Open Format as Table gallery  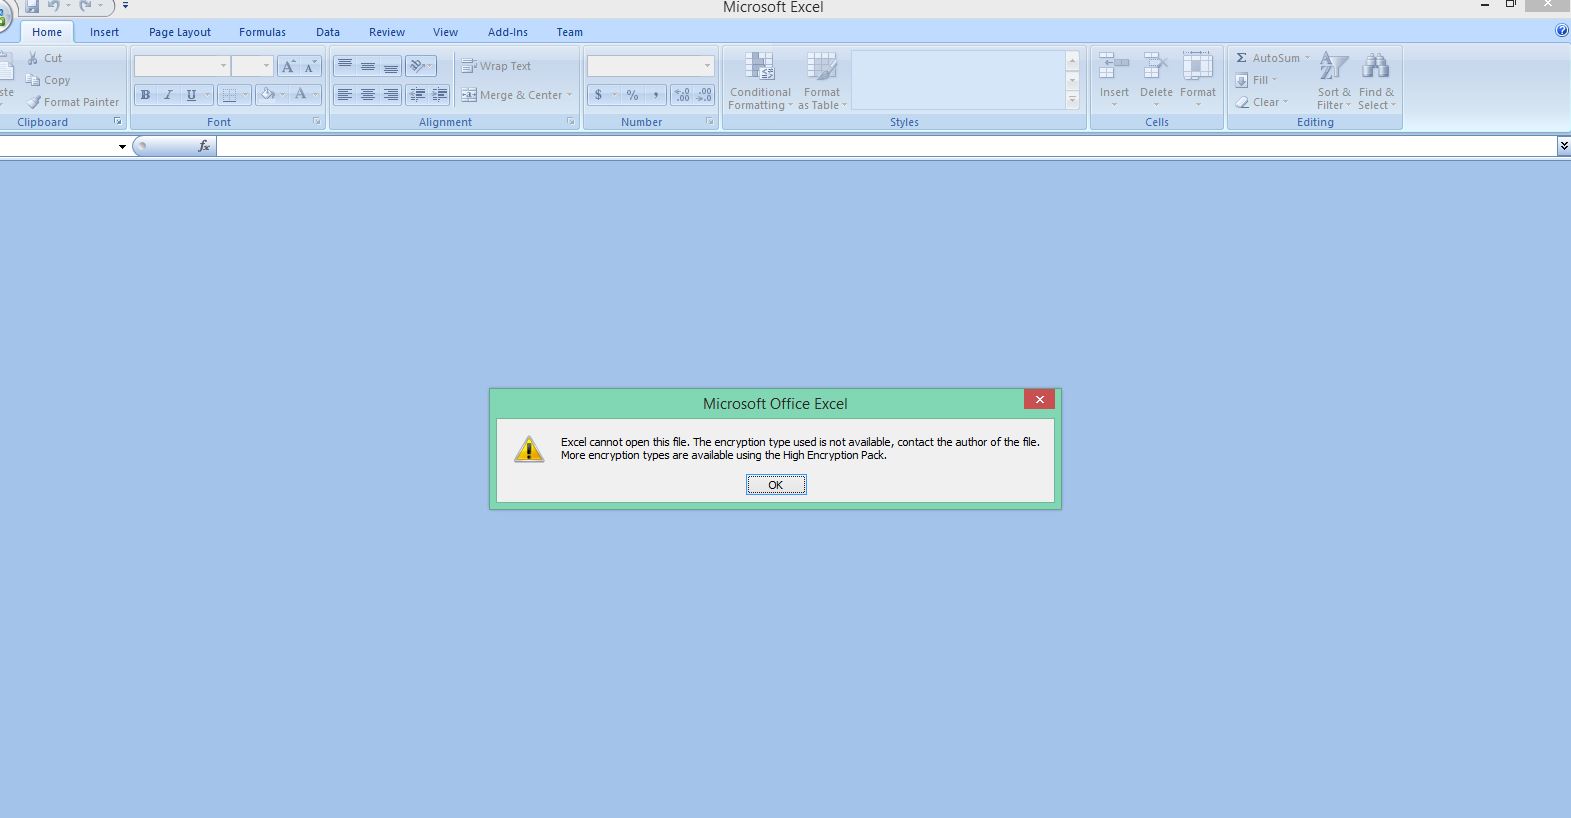click(822, 81)
